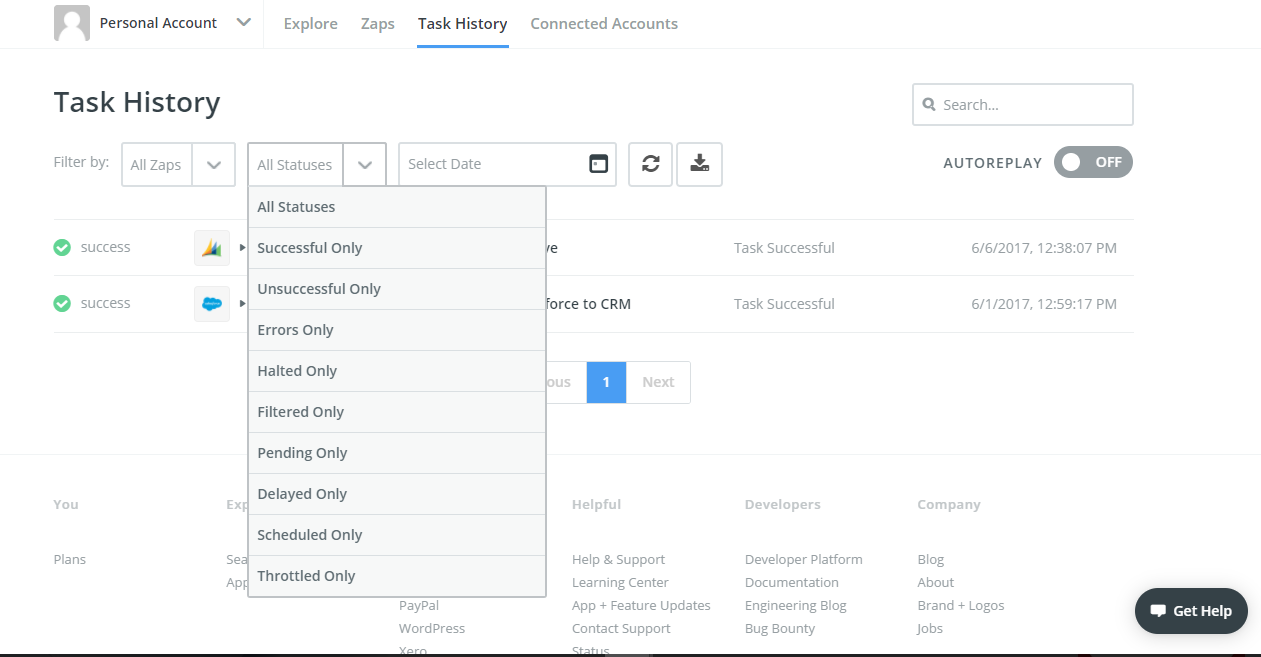Screen dimensions: 1261x657
Task: Click in the Search input field
Action: [x=1023, y=104]
